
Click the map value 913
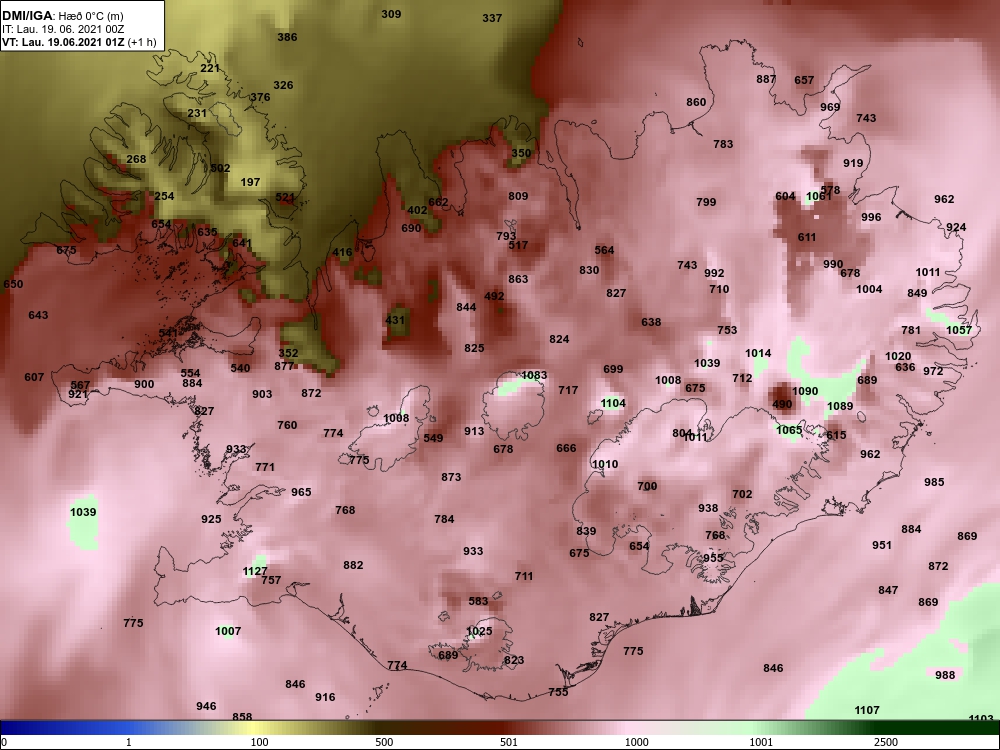click(x=474, y=431)
